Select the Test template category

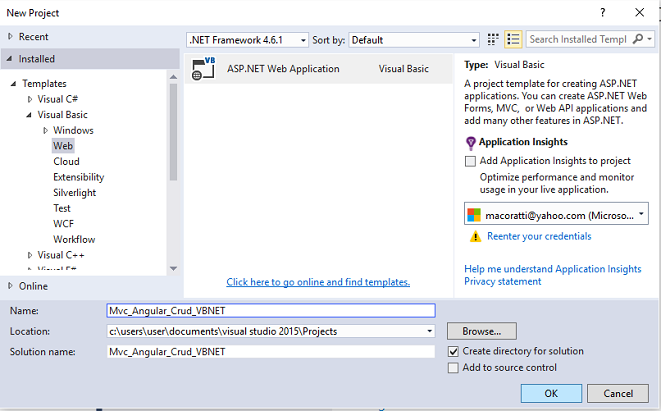[x=62, y=208]
